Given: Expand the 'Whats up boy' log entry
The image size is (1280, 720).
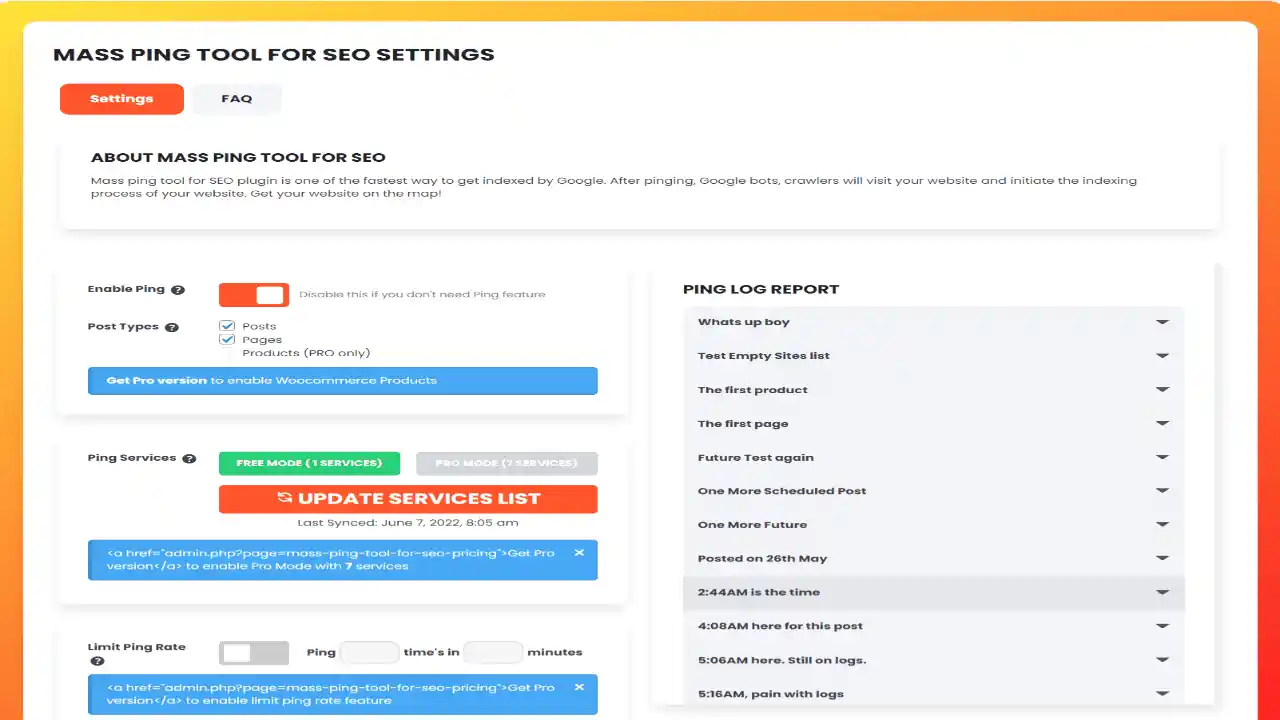Looking at the screenshot, I should tap(934, 322).
